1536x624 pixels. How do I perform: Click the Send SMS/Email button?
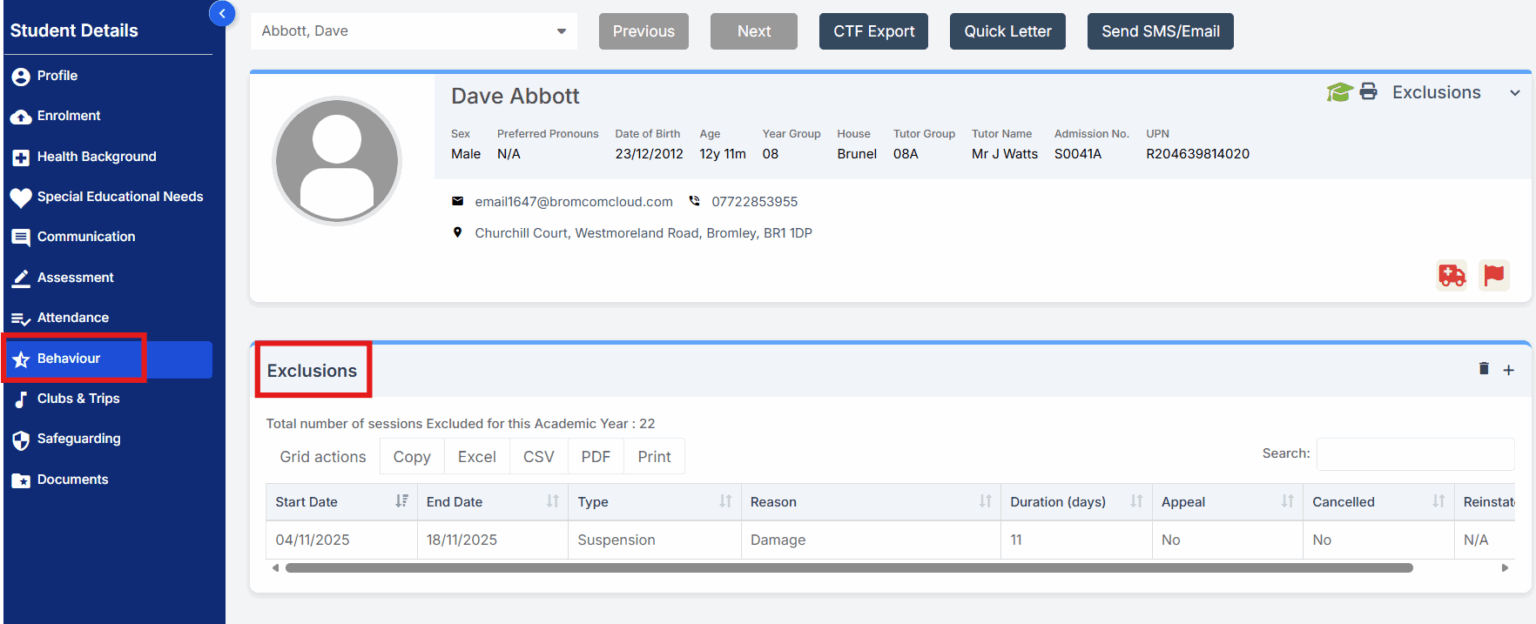pos(1160,31)
